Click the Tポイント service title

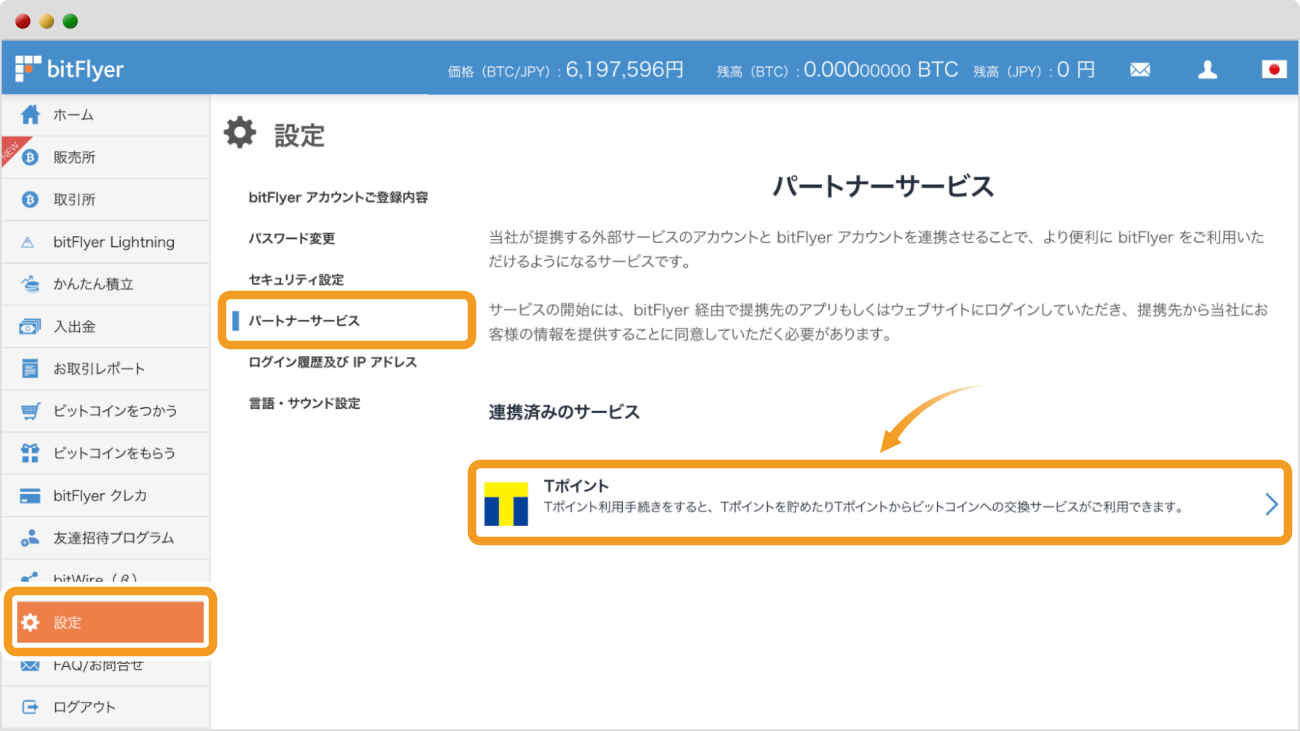click(x=576, y=486)
